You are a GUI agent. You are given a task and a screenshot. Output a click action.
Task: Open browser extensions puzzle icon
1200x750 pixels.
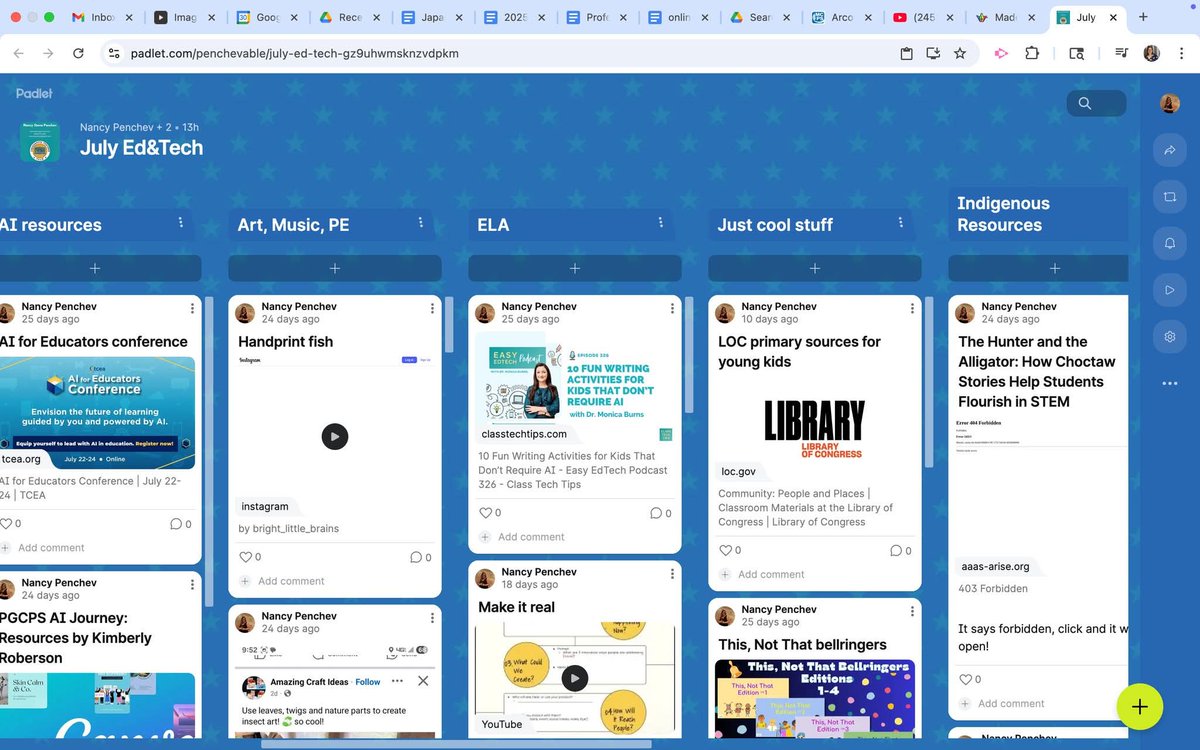click(1032, 53)
